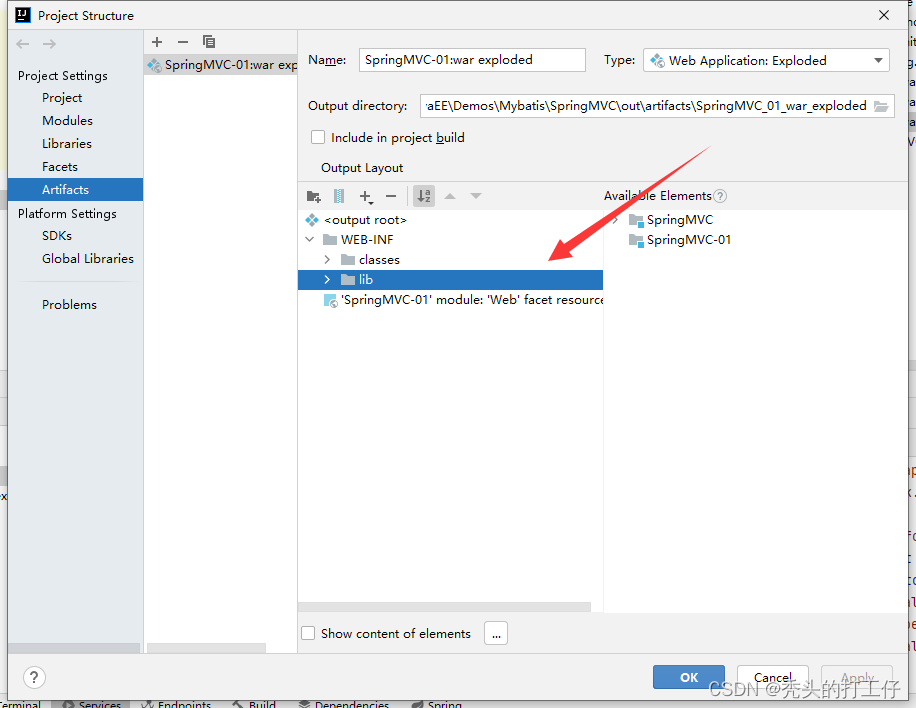Open the dialog help question mark
The width and height of the screenshot is (916, 708).
34,677
